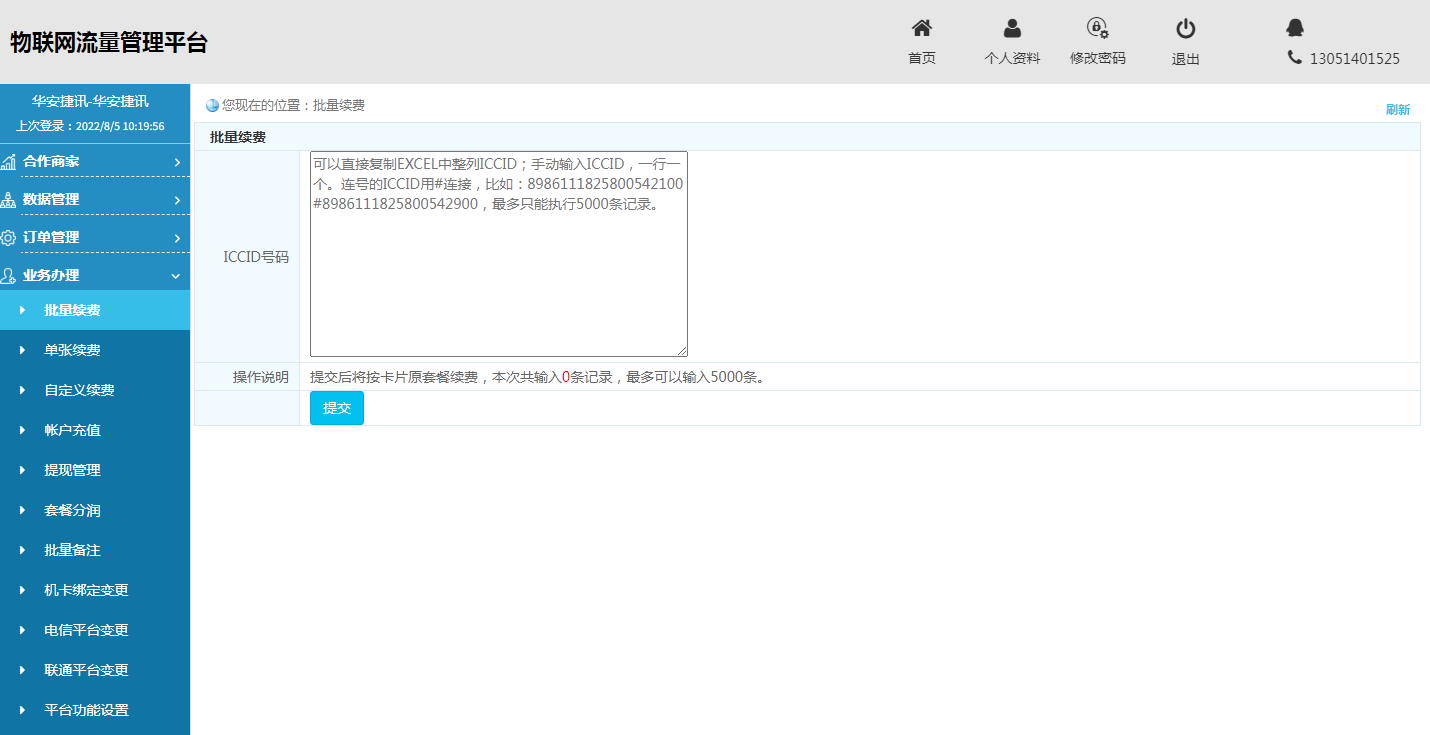Select 批量备注 menu item
The image size is (1430, 735).
tap(95, 550)
